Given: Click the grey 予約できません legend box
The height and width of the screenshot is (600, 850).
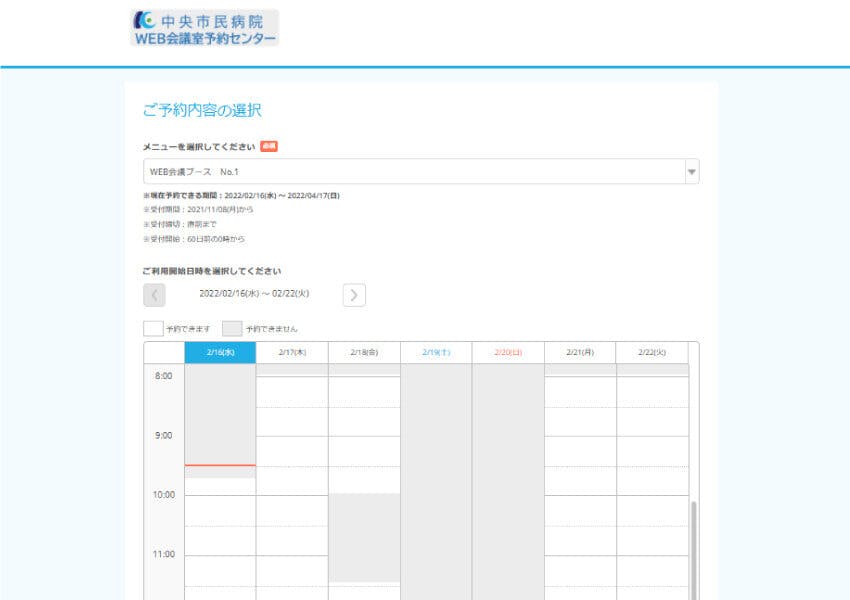Looking at the screenshot, I should pos(232,328).
